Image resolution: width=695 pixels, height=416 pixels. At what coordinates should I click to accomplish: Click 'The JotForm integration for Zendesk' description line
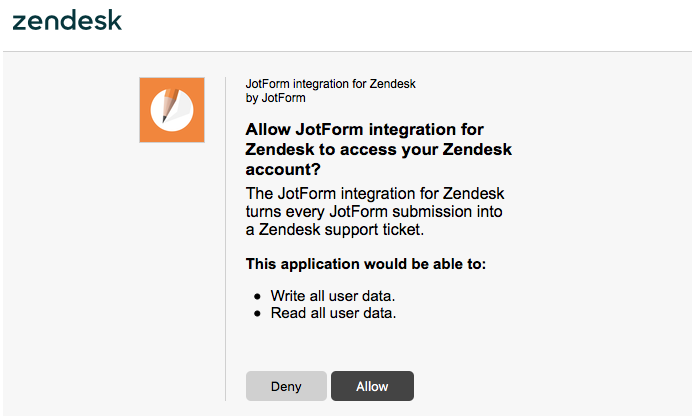[x=374, y=192]
